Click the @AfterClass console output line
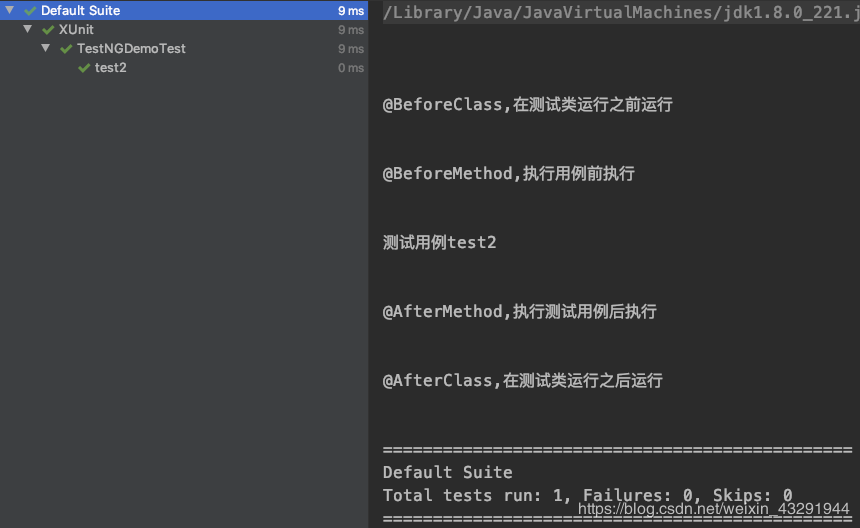860x528 pixels. [x=523, y=381]
